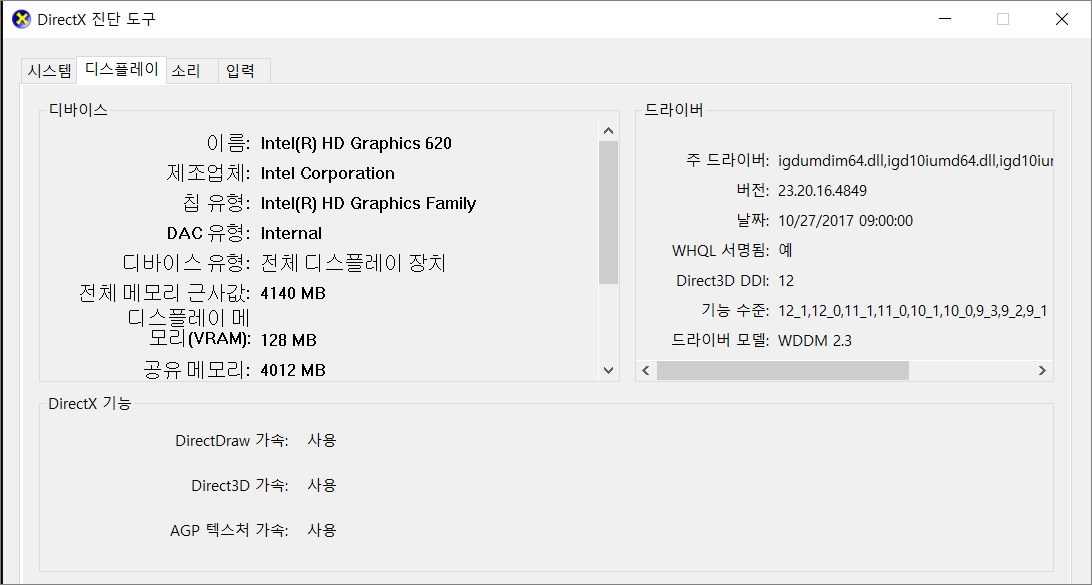1092x585 pixels.
Task: Click the DirectX icon in title bar
Action: tap(22, 20)
